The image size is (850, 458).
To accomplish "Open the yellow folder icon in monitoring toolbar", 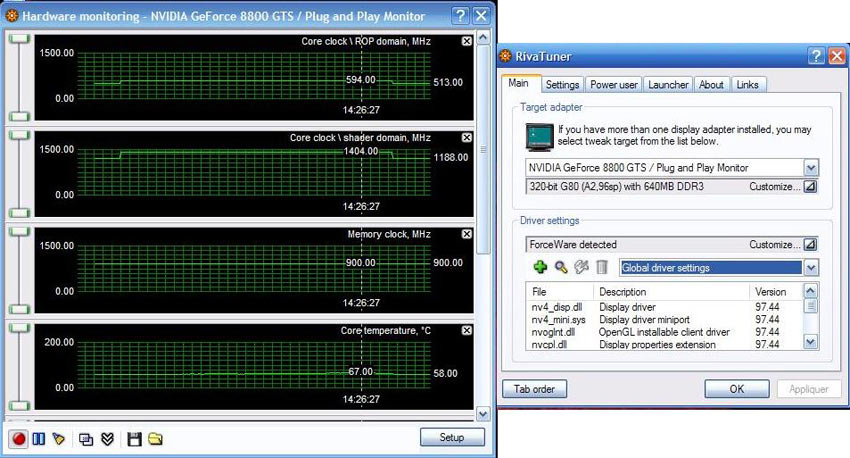I will pyautogui.click(x=155, y=438).
